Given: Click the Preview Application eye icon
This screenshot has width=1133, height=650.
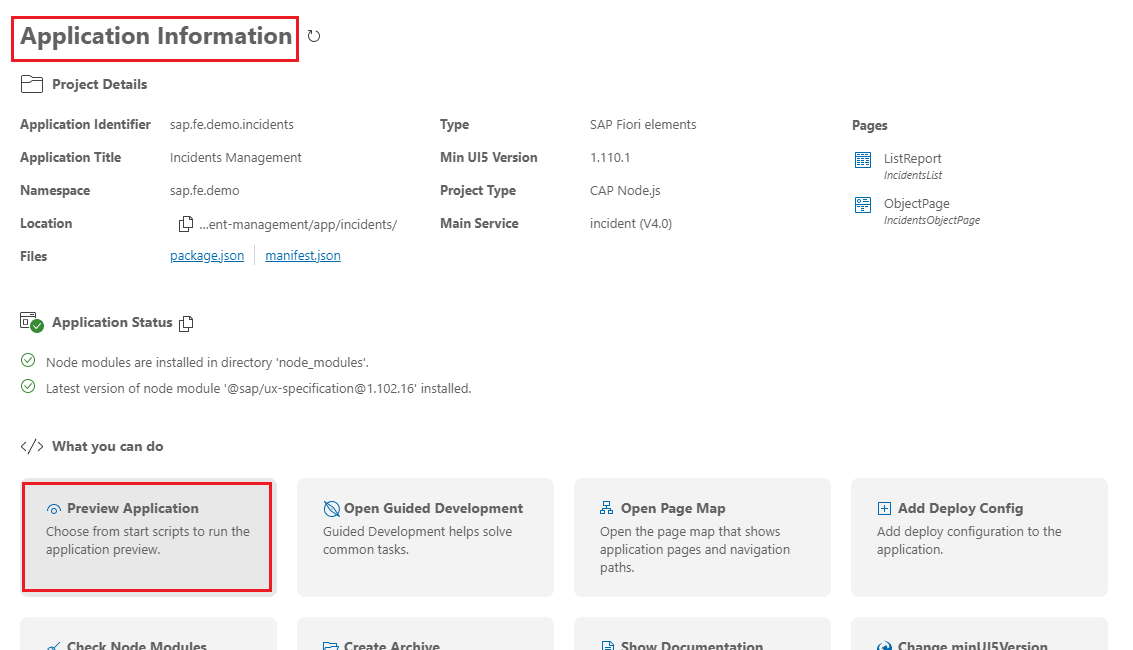Looking at the screenshot, I should [53, 509].
